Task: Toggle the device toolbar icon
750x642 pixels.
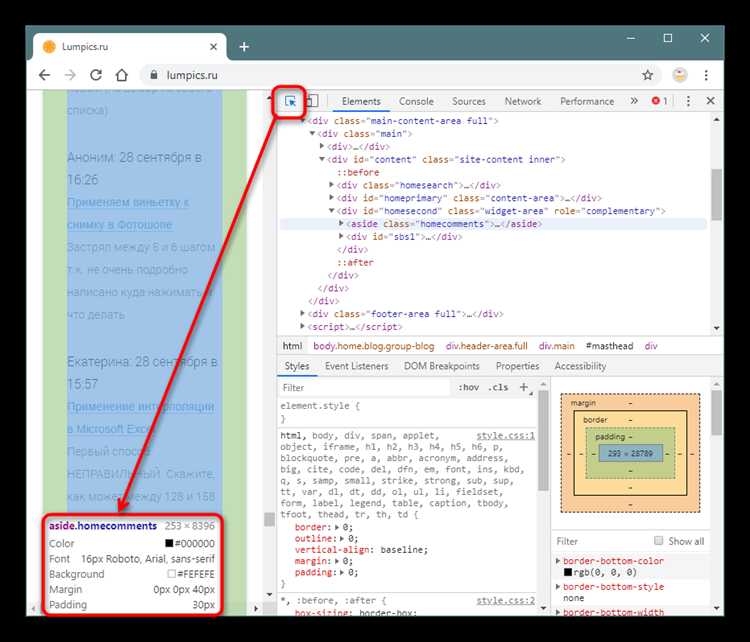Action: click(x=311, y=101)
